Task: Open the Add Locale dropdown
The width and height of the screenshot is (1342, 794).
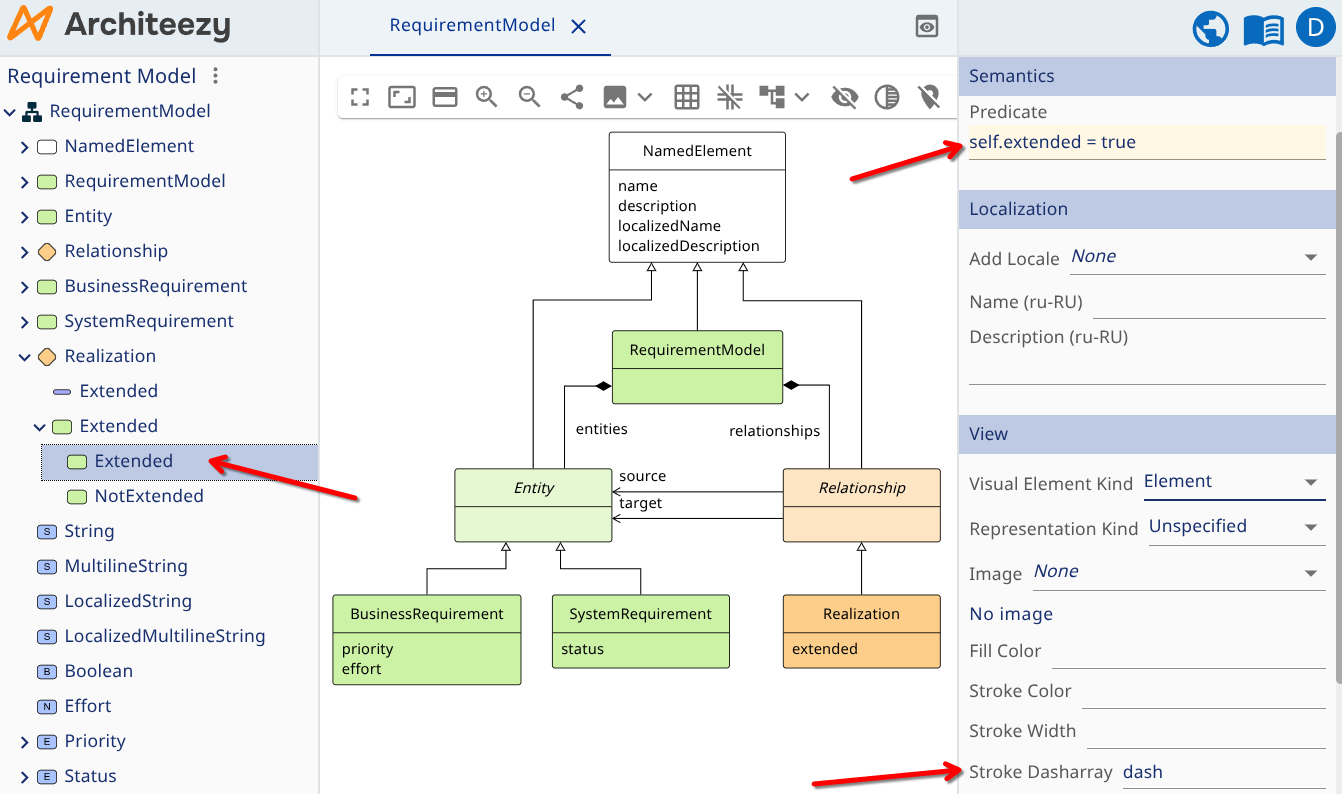Action: tap(1196, 257)
